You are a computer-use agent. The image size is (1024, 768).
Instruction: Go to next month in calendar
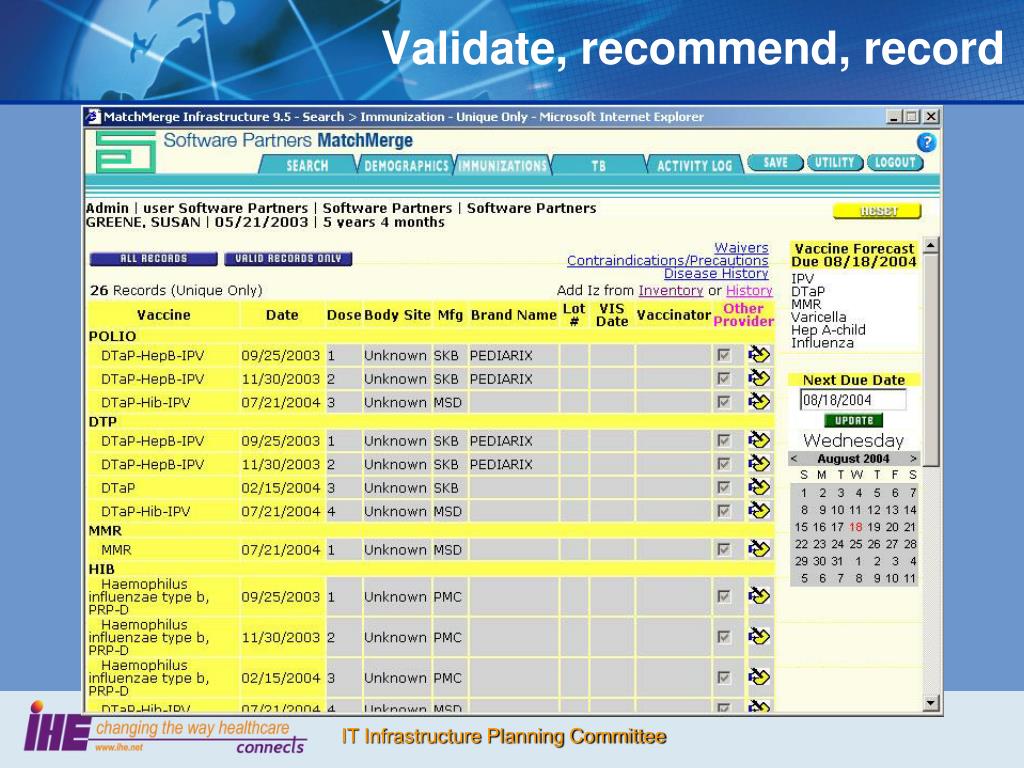click(x=913, y=458)
